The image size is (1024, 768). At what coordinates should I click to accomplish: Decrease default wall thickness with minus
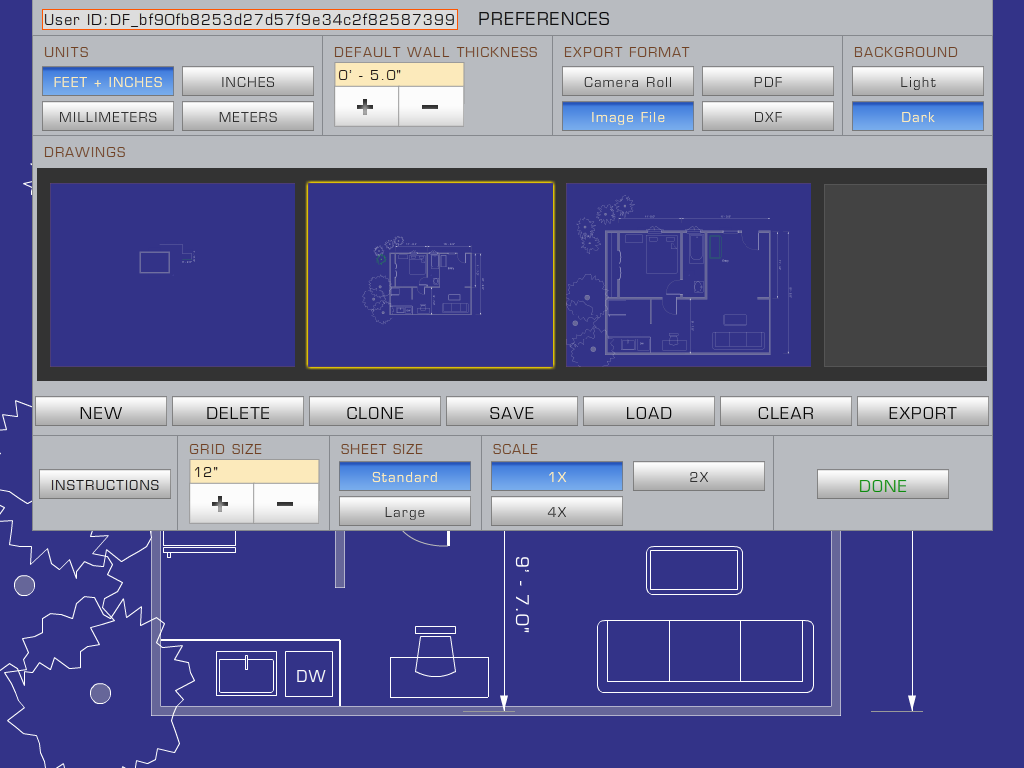point(430,106)
